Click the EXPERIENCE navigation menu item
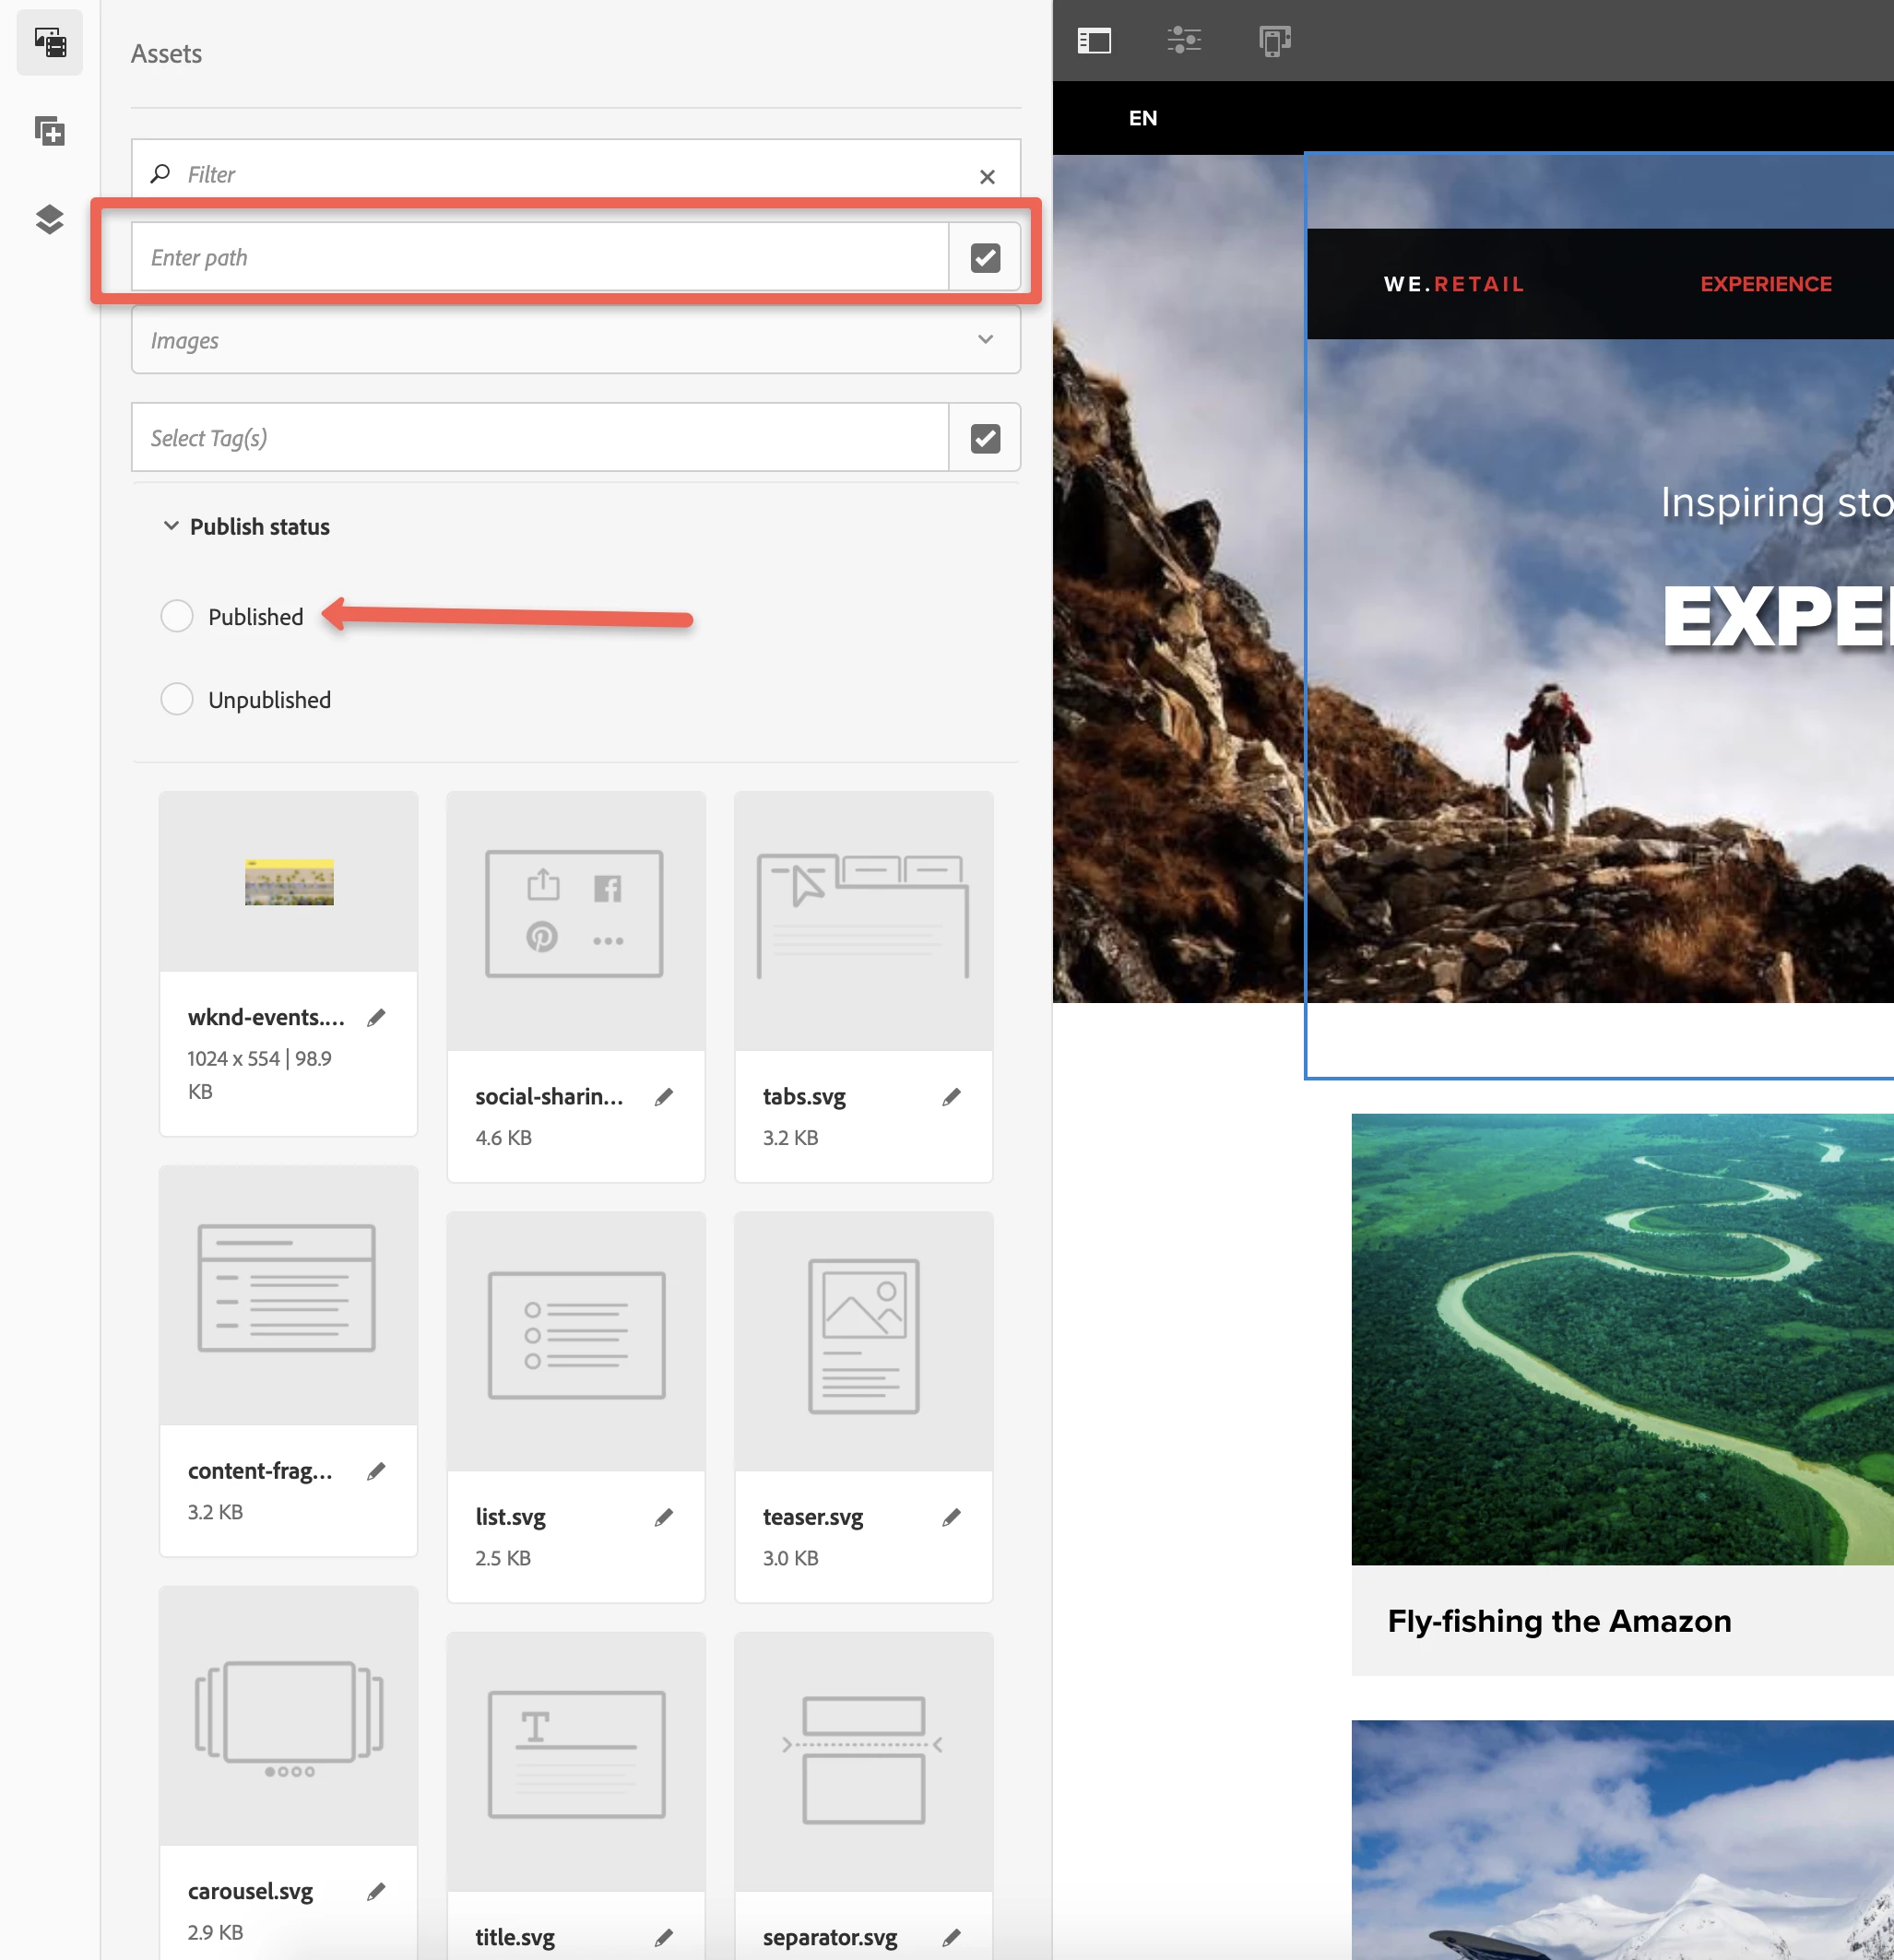The height and width of the screenshot is (1960, 1894). (1765, 284)
